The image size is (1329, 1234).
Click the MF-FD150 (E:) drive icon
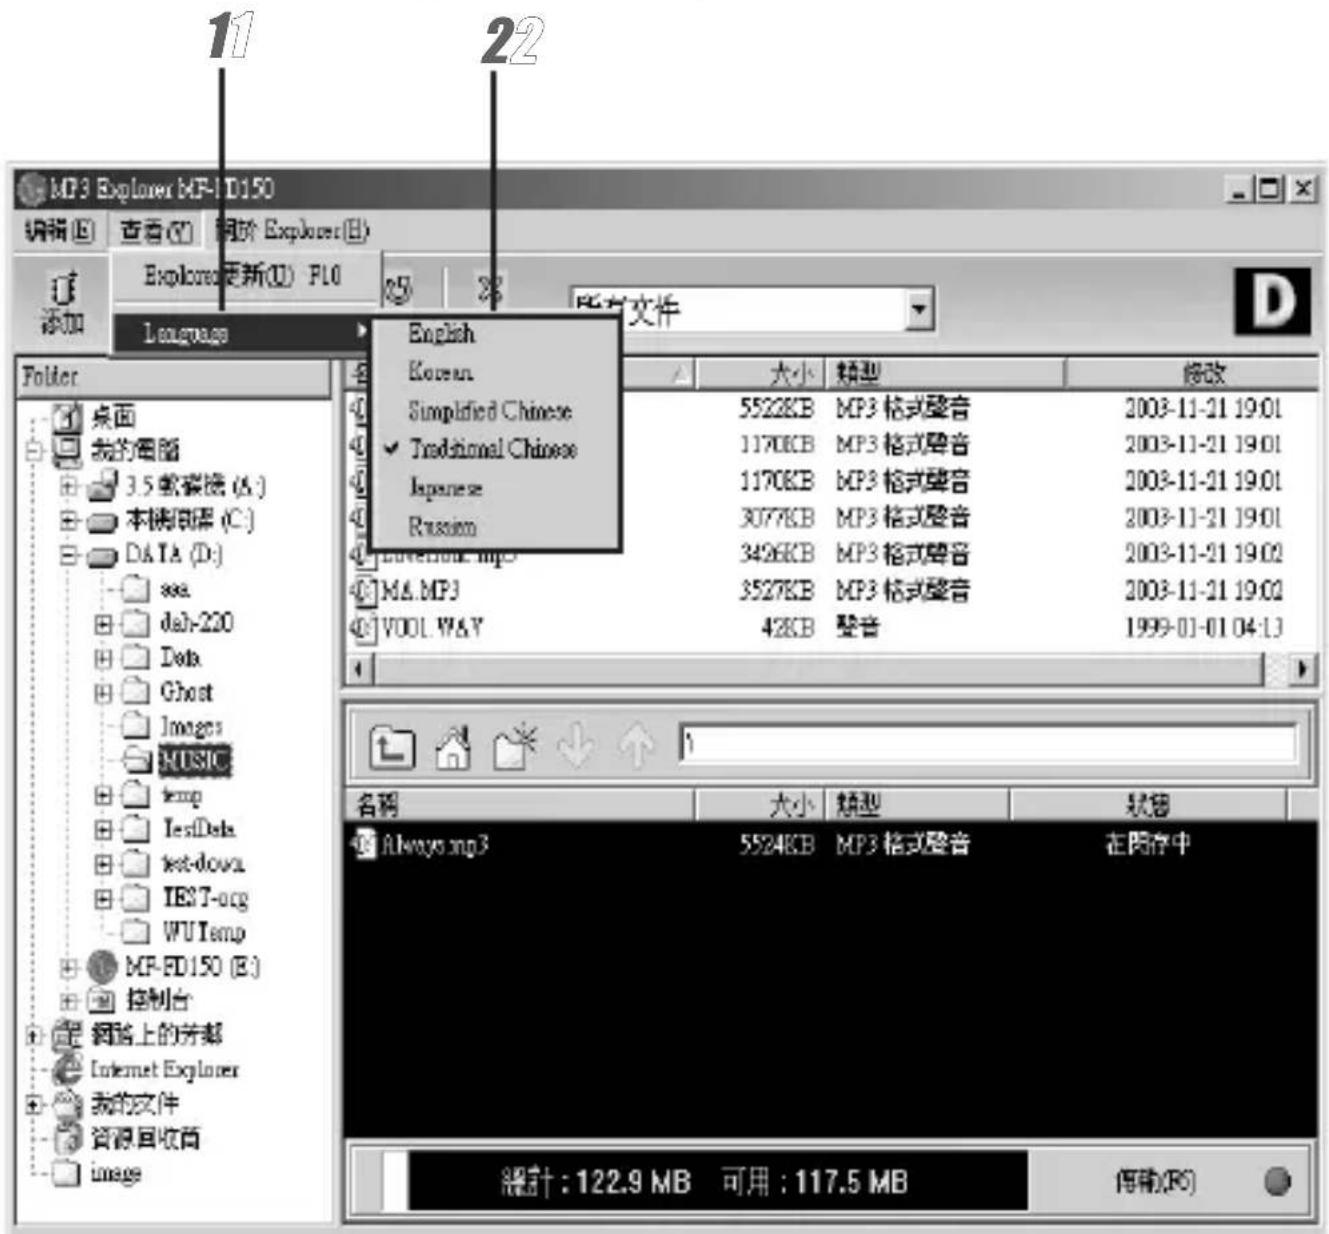pyautogui.click(x=102, y=967)
